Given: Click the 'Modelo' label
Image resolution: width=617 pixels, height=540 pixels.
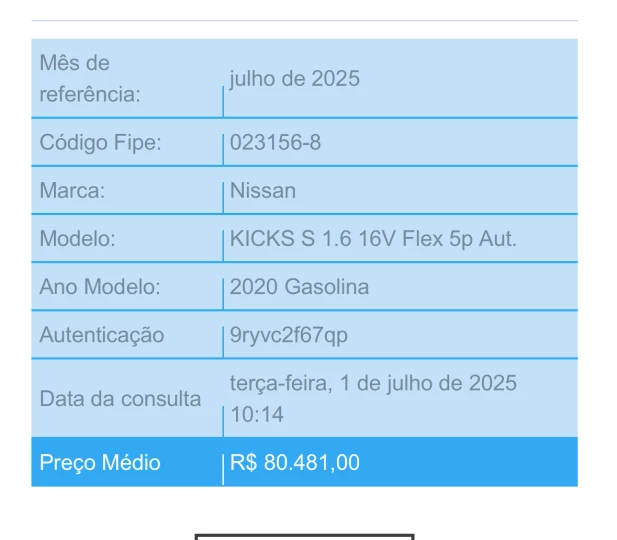Looking at the screenshot, I should (78, 239).
